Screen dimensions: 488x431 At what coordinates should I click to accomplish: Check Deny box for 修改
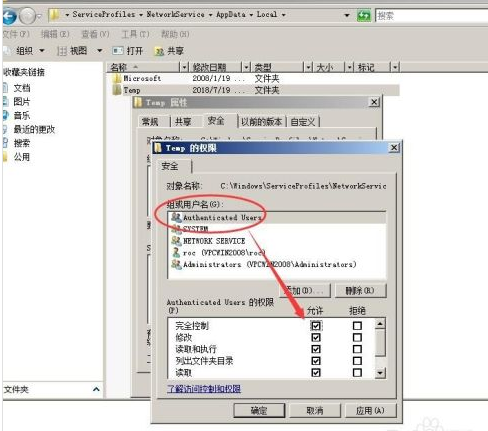357,337
